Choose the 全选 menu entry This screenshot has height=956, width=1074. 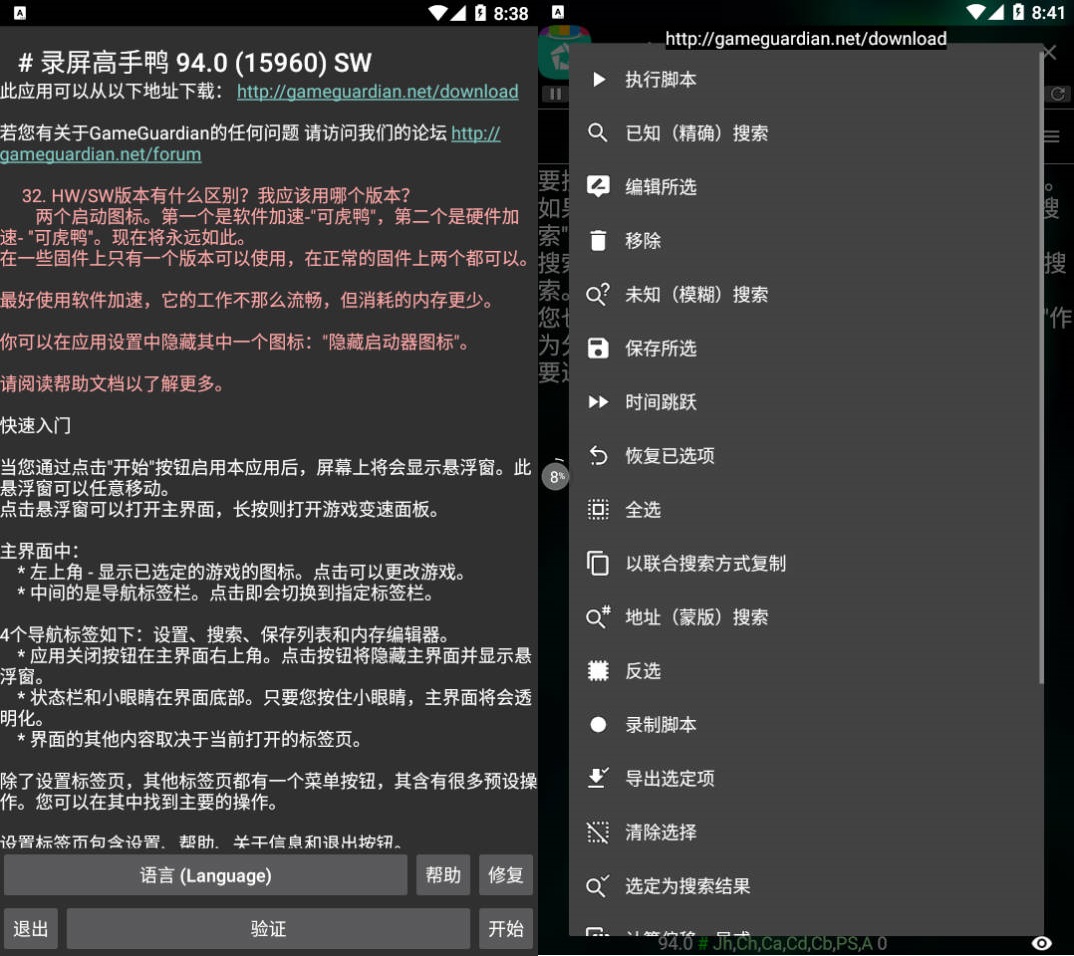coord(806,510)
